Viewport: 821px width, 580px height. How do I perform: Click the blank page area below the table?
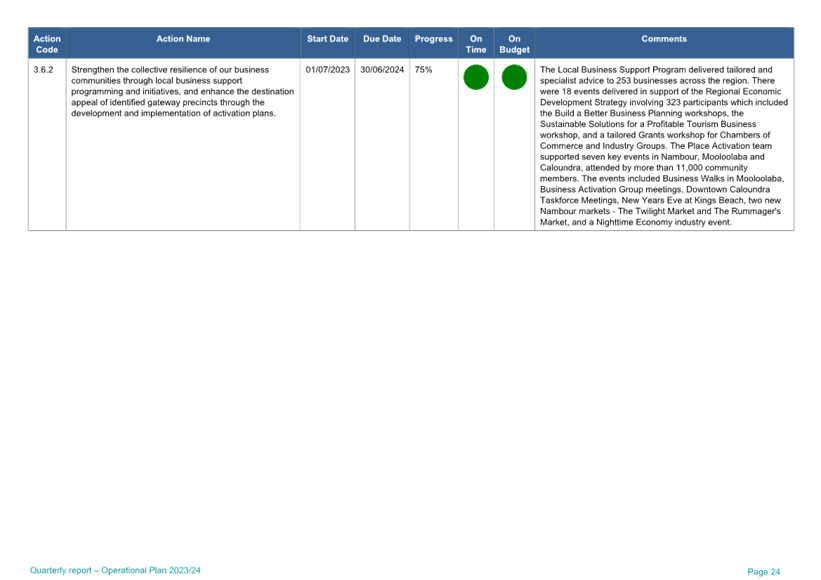coord(410,400)
